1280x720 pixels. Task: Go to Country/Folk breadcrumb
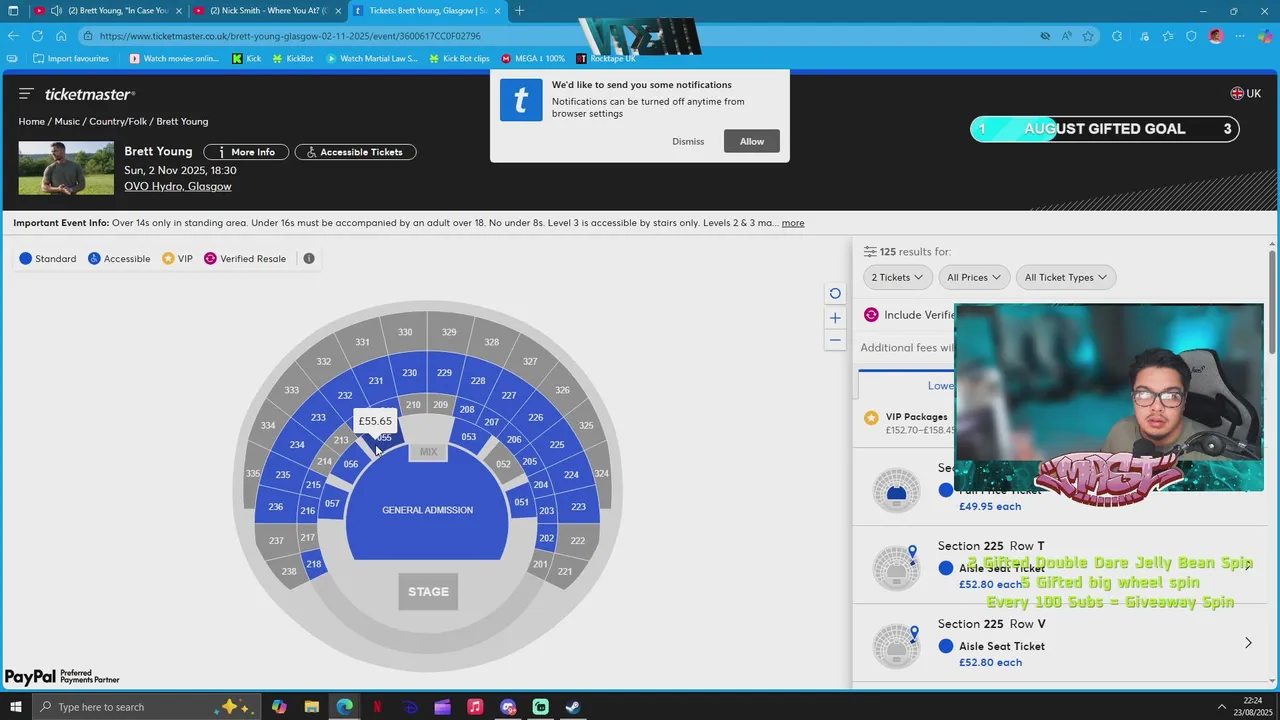pos(118,121)
